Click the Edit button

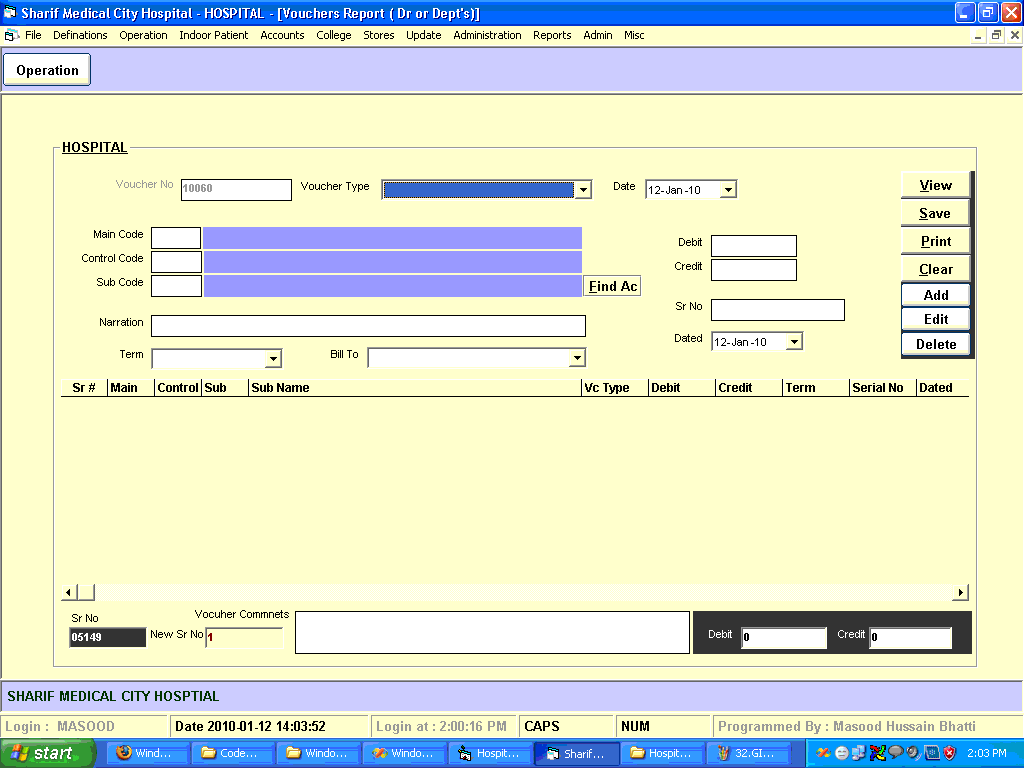(x=935, y=319)
